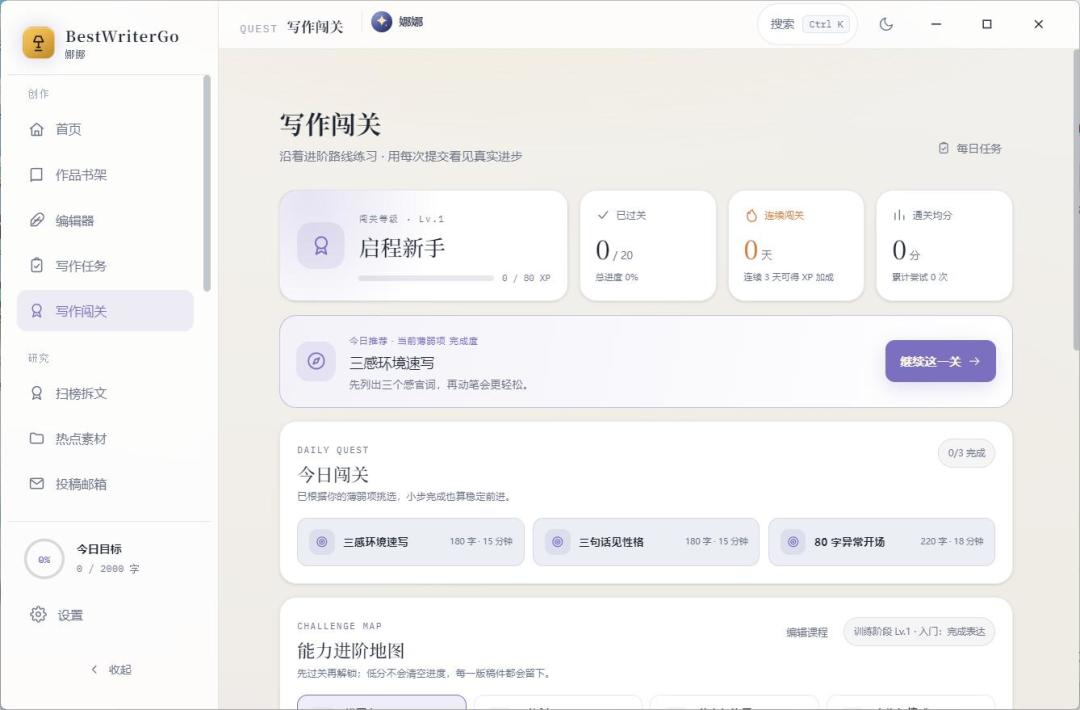This screenshot has height=710, width=1080.
Task: Click the sidebar vertical scrollbar
Action: 207,183
